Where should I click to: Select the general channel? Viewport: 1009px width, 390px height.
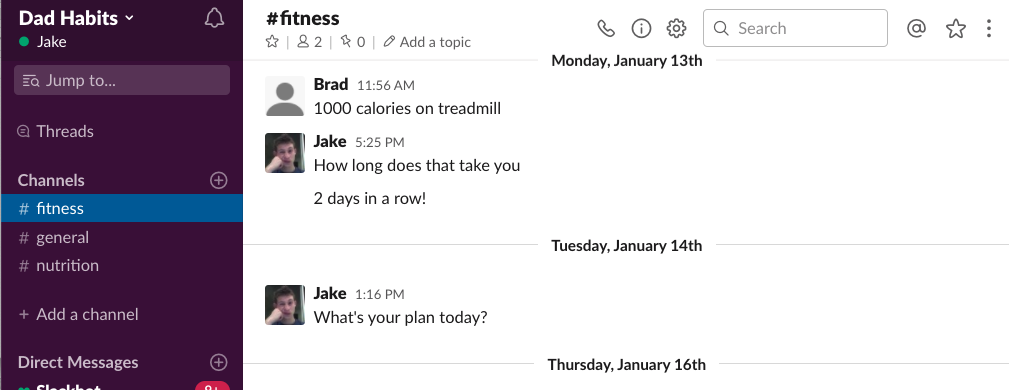point(122,237)
